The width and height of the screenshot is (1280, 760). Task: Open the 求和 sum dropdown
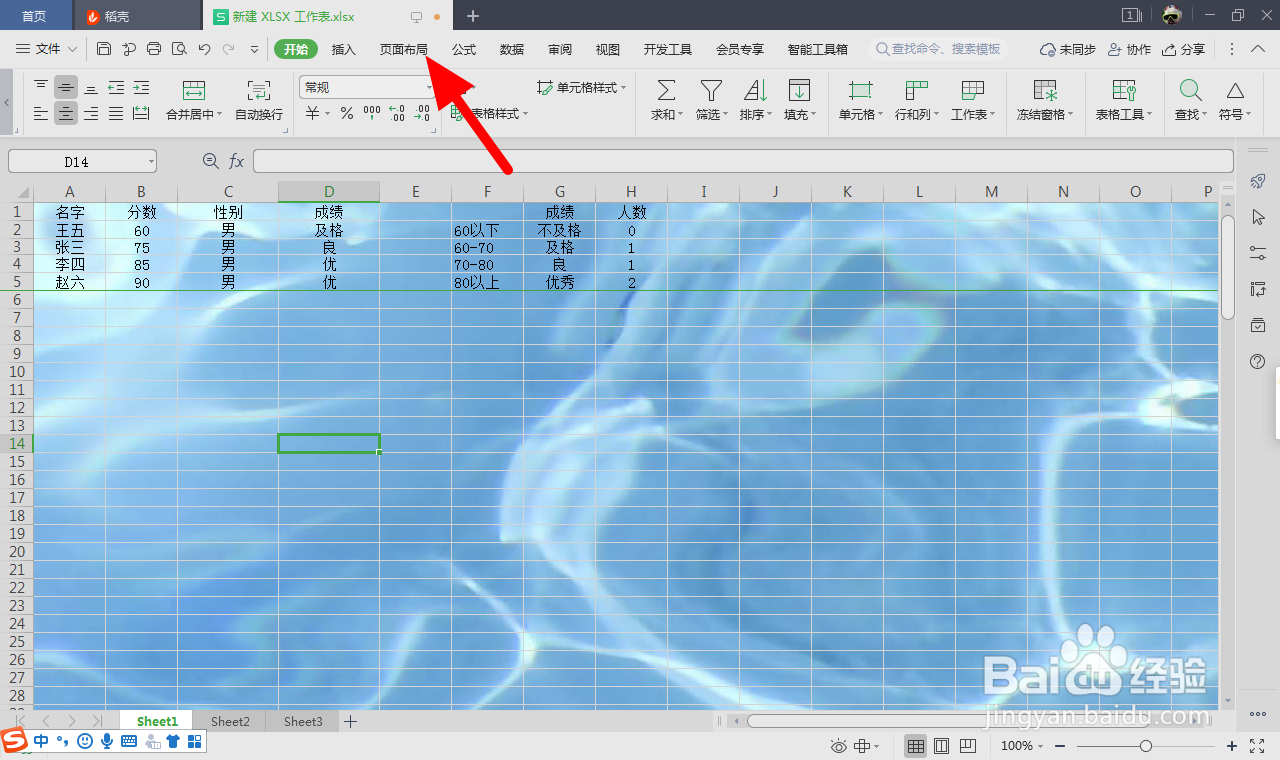[x=667, y=115]
